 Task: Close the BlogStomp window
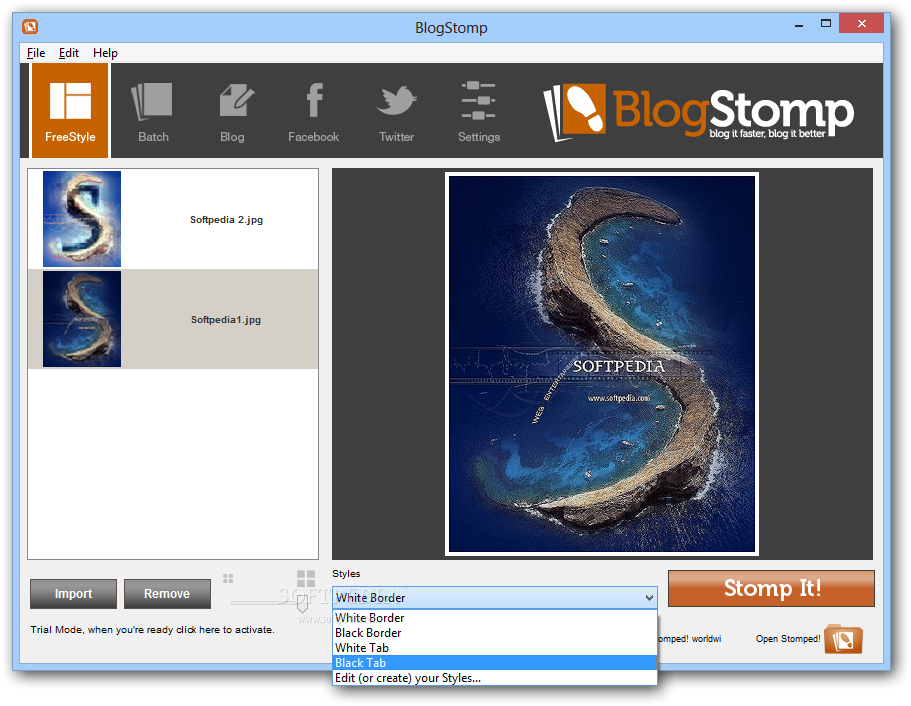point(862,24)
